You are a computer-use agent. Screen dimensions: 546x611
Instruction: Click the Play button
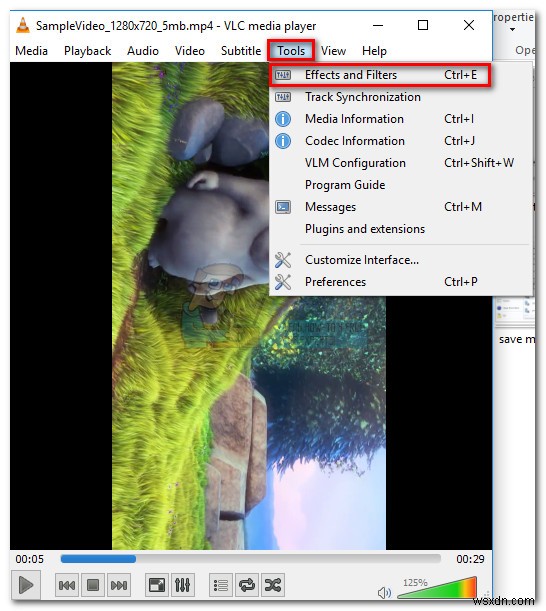[x=26, y=585]
